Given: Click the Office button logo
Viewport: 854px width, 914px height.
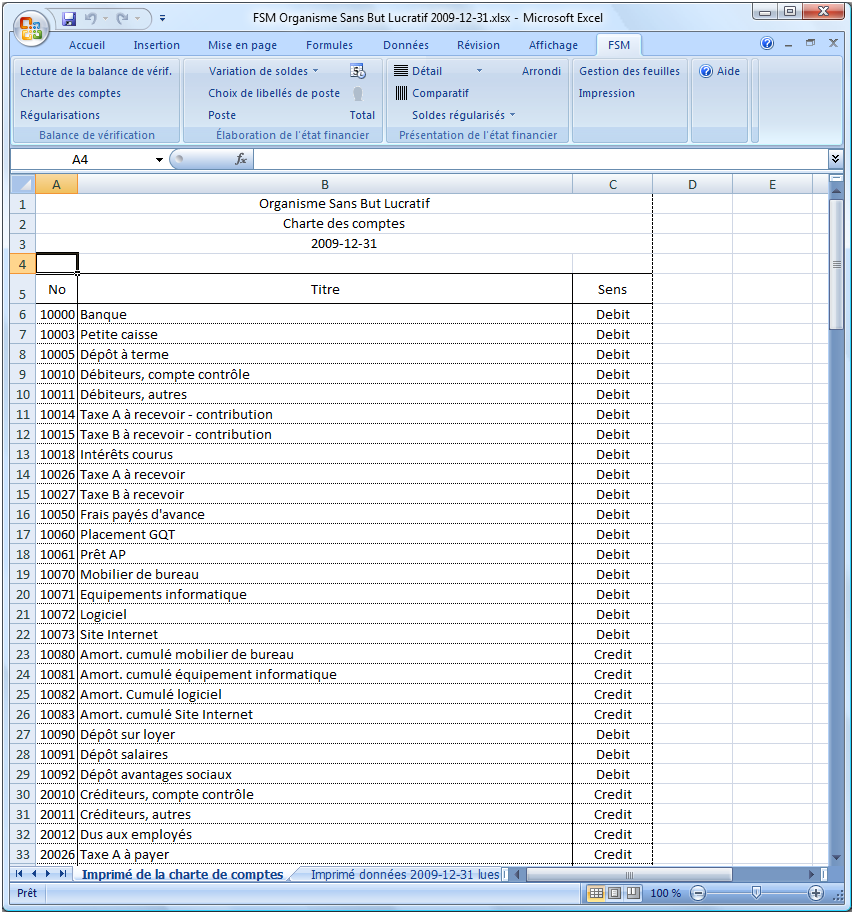Looking at the screenshot, I should [x=30, y=25].
